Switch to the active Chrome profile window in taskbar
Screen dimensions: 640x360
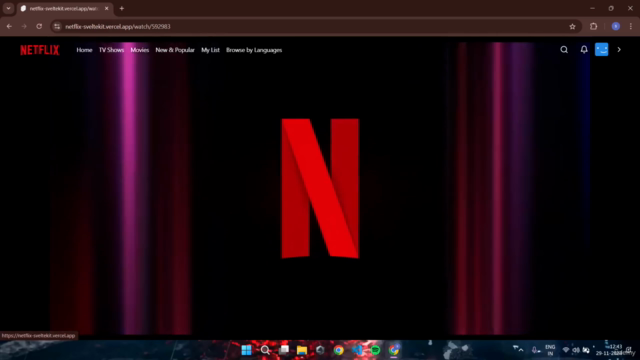pos(394,350)
